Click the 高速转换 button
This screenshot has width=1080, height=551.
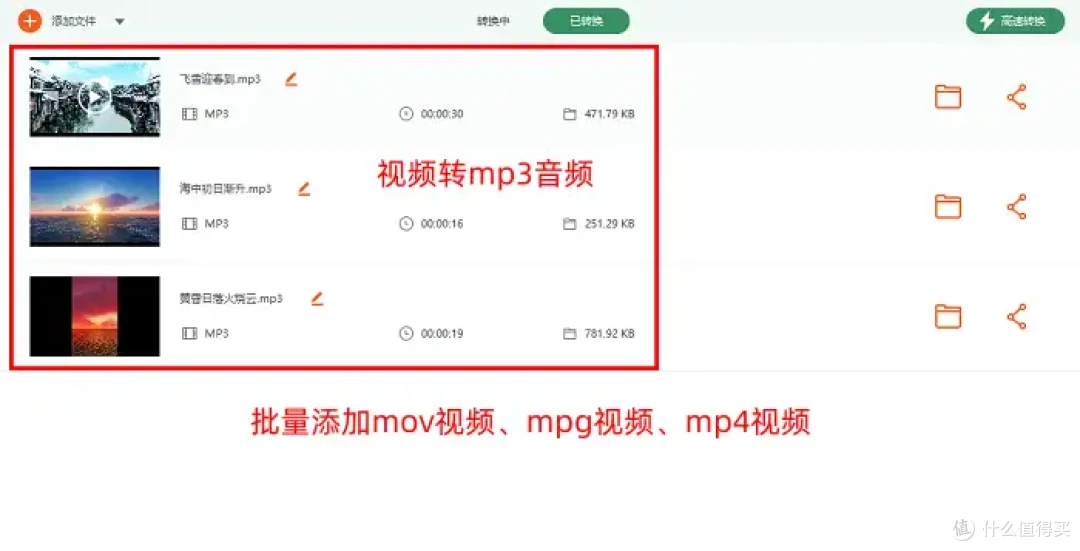click(1015, 21)
